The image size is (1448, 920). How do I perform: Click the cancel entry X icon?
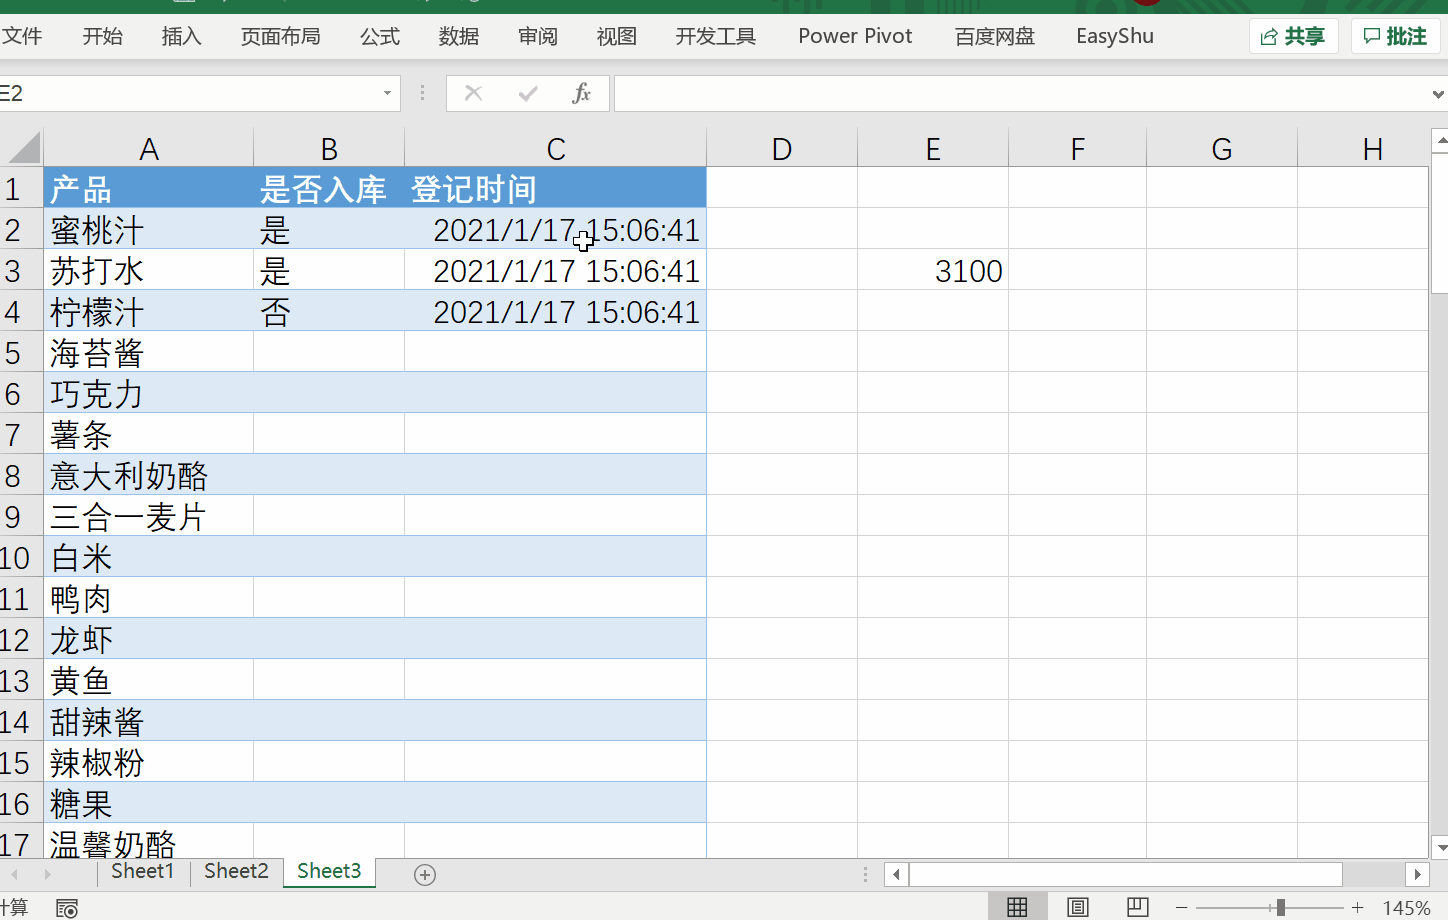coord(474,93)
